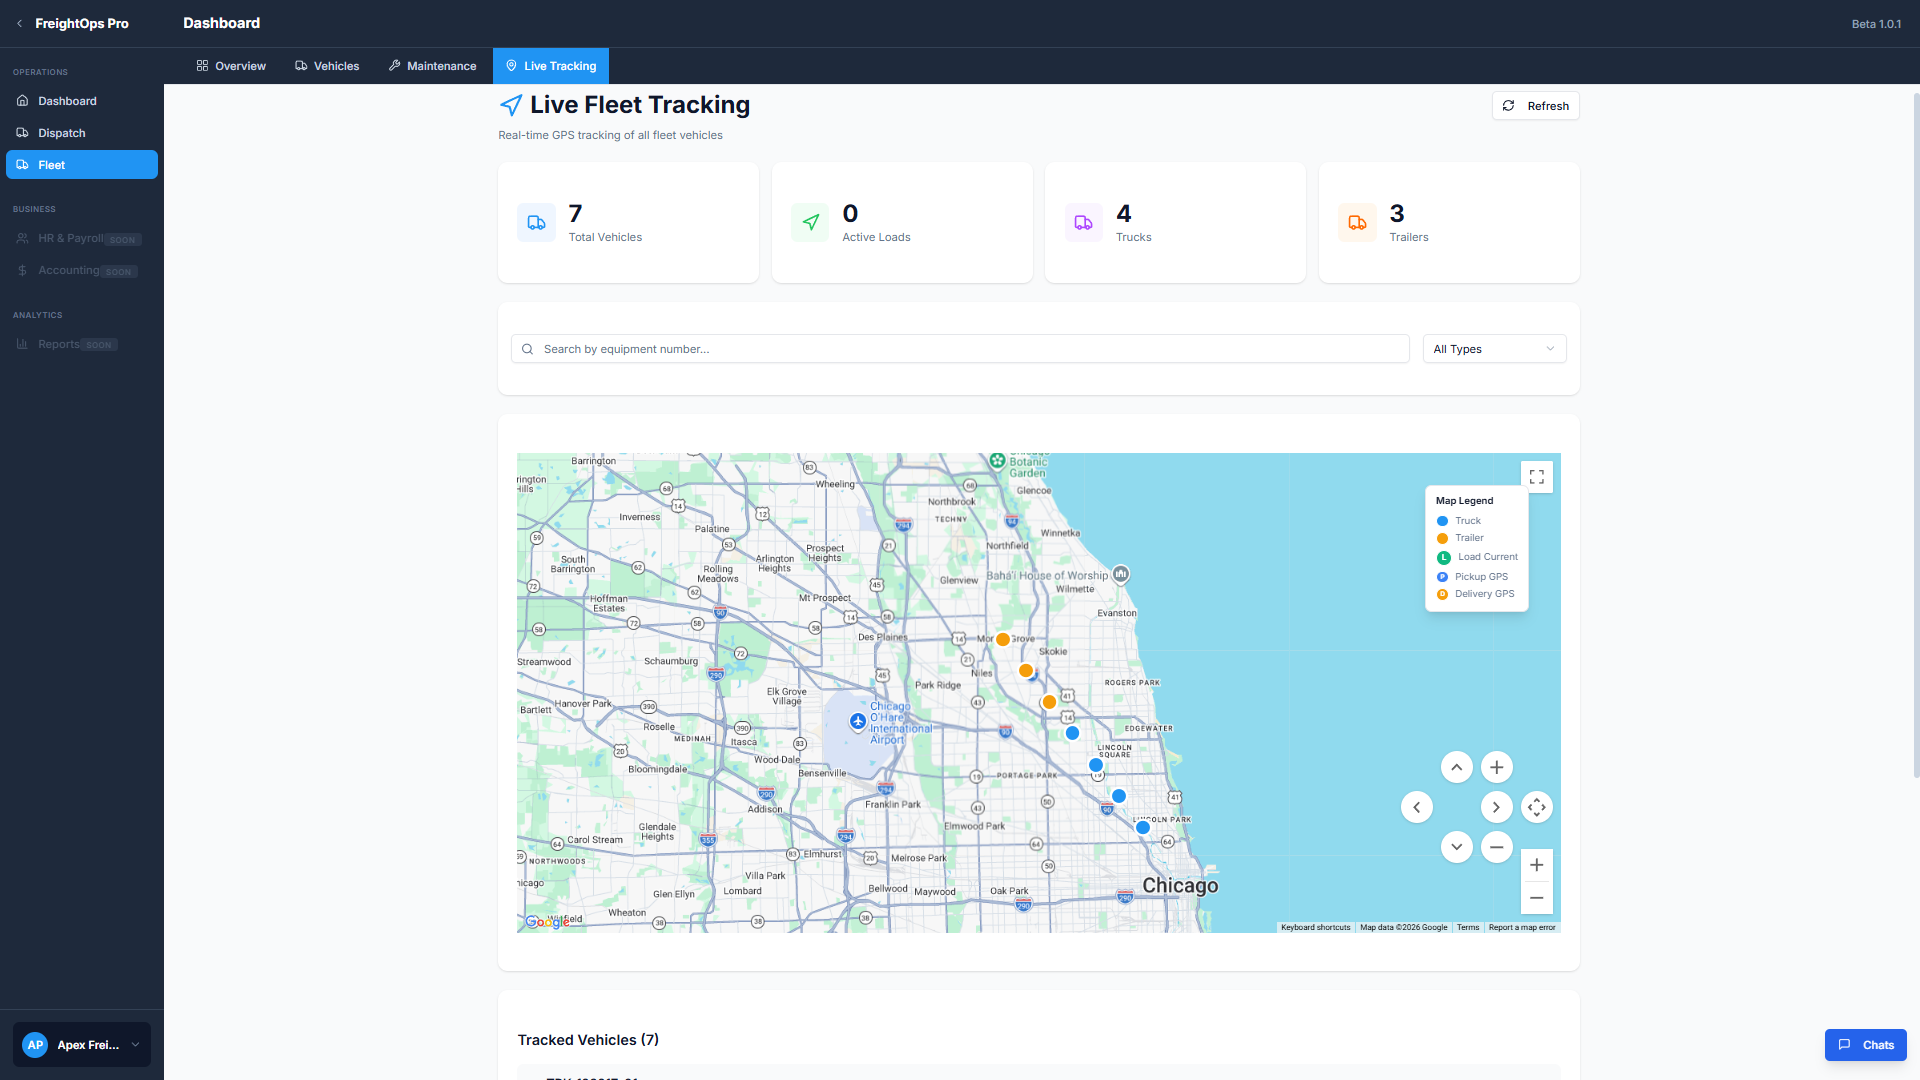Open the Chats button
The image size is (1920, 1080).
tap(1865, 1044)
